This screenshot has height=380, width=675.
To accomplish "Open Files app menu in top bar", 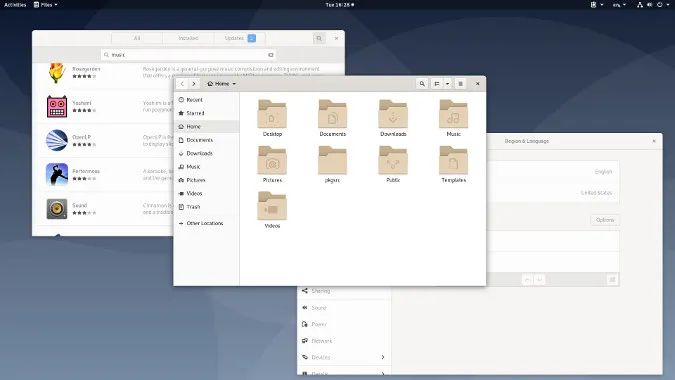I will click(46, 5).
